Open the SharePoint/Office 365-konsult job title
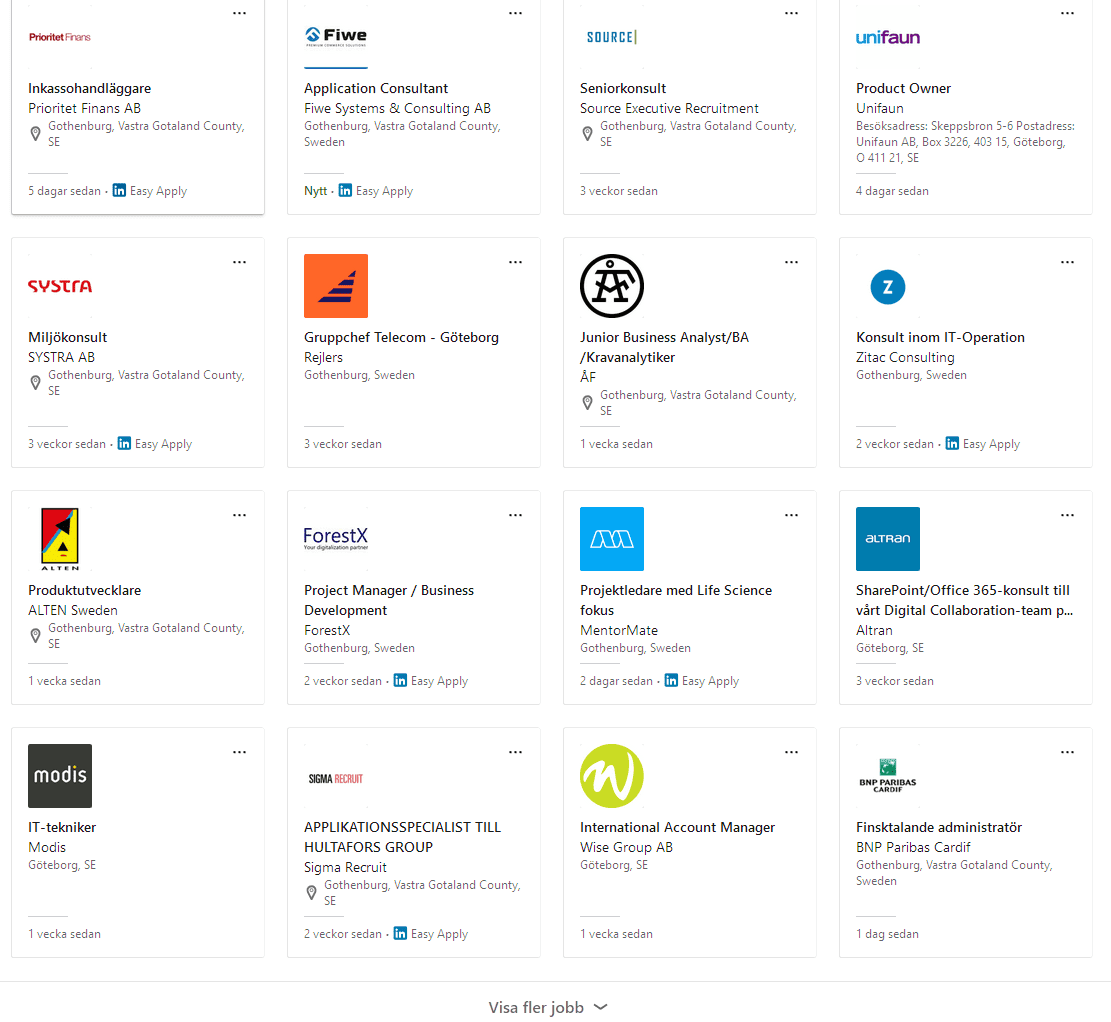Viewport: 1111px width, 1022px height. click(964, 600)
